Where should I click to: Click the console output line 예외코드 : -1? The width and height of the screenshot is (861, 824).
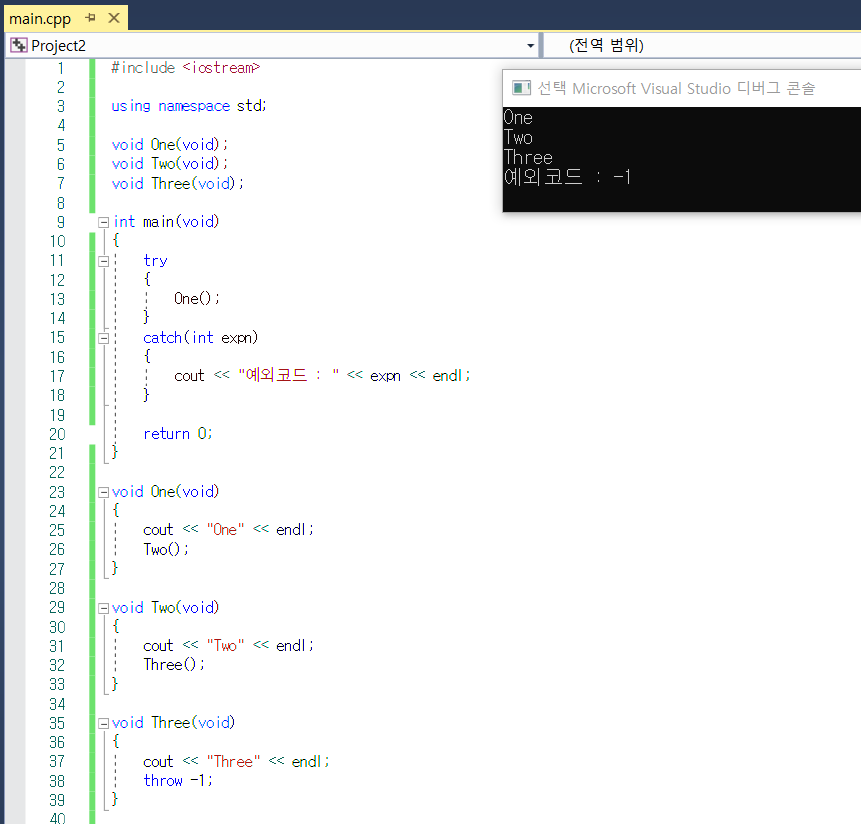pyautogui.click(x=567, y=177)
